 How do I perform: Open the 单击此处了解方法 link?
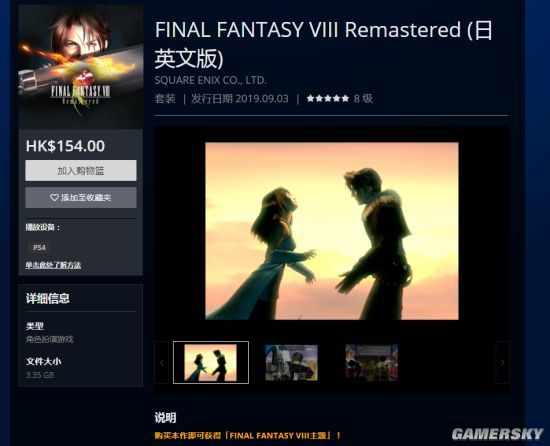pos(53,265)
